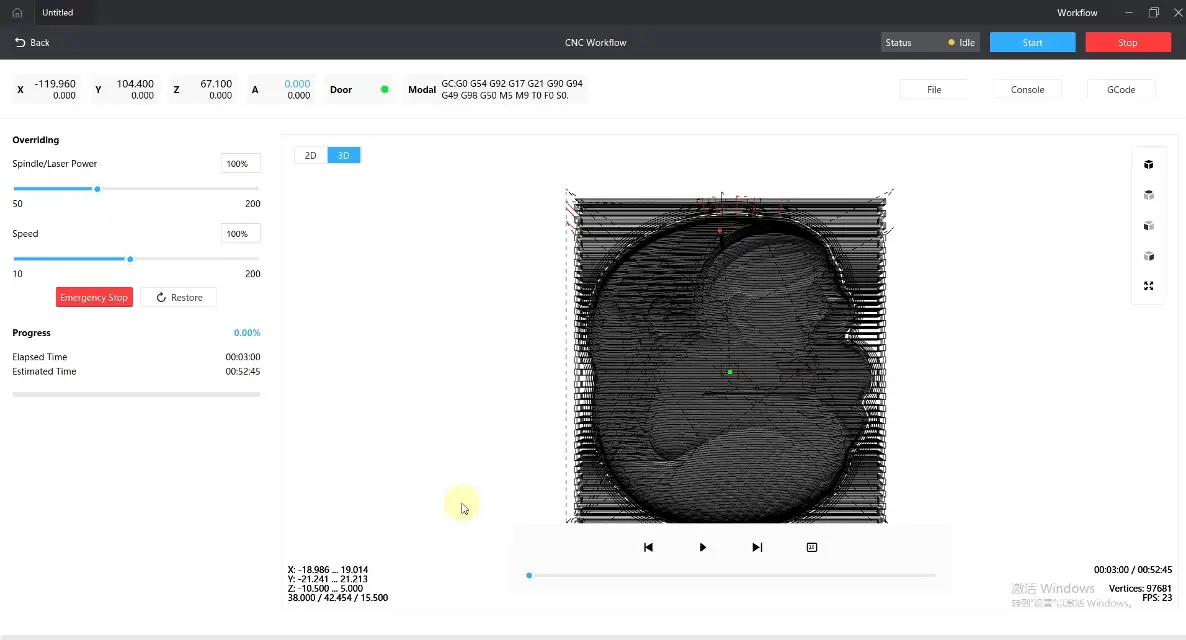Image resolution: width=1186 pixels, height=640 pixels.
Task: Click the Speed percentage input field
Action: (x=240, y=233)
